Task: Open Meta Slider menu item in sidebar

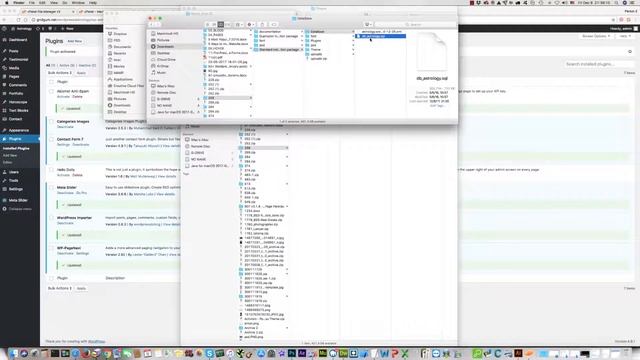Action: tap(18, 200)
